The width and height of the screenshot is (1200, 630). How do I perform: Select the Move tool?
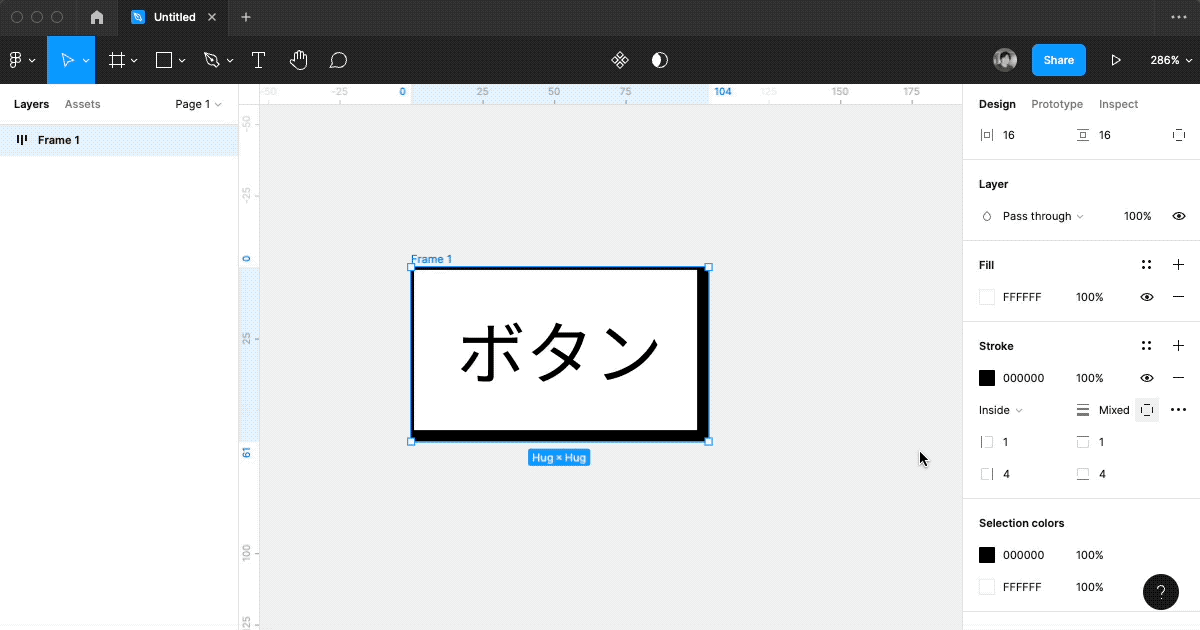(x=68, y=59)
